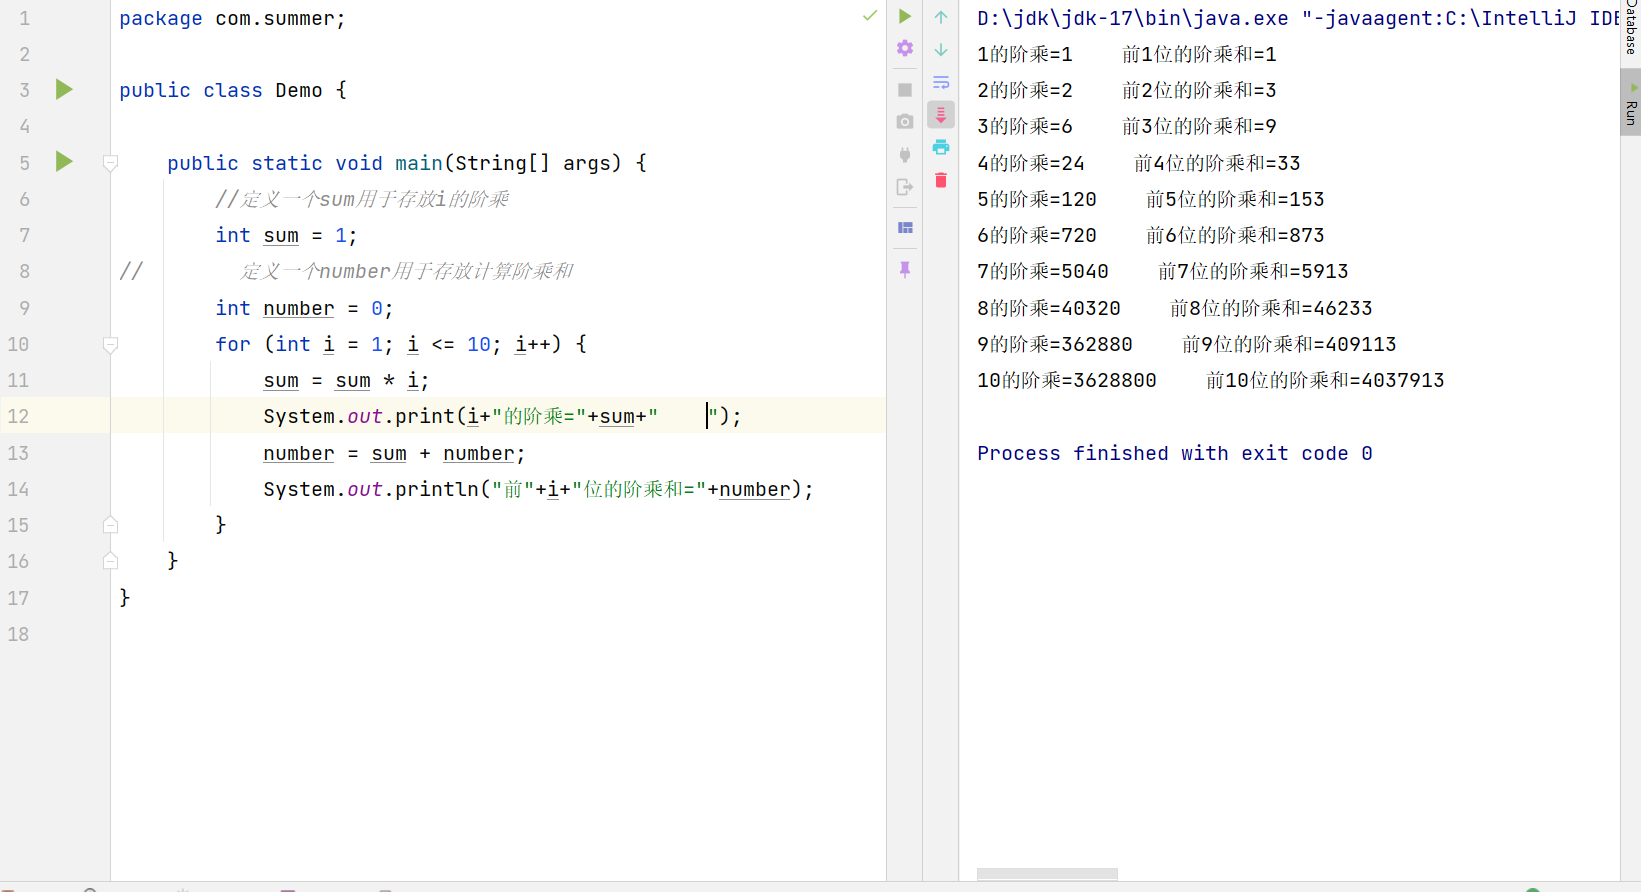This screenshot has height=892, width=1641.
Task: Click the console horizontal scrollbar thumb
Action: [1047, 874]
